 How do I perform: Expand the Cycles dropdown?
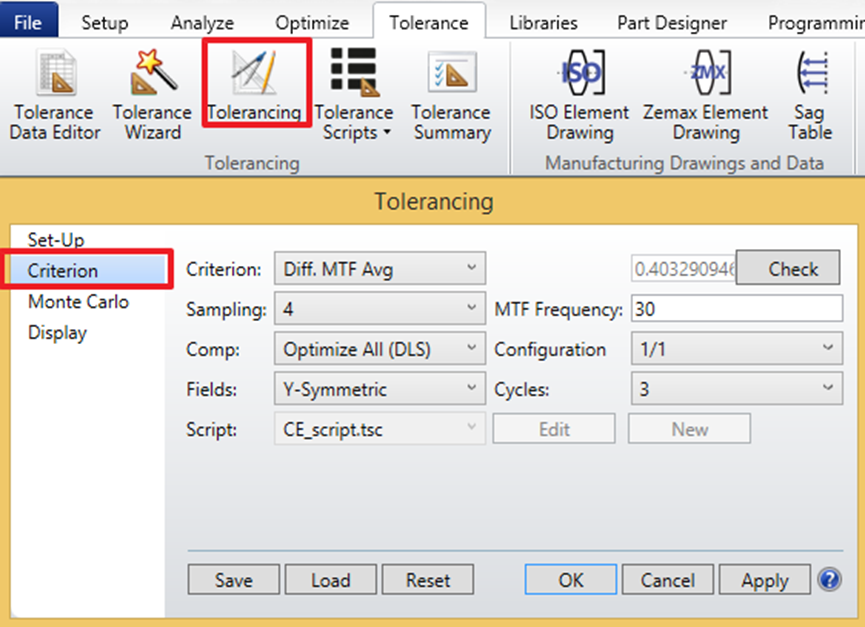click(736, 389)
